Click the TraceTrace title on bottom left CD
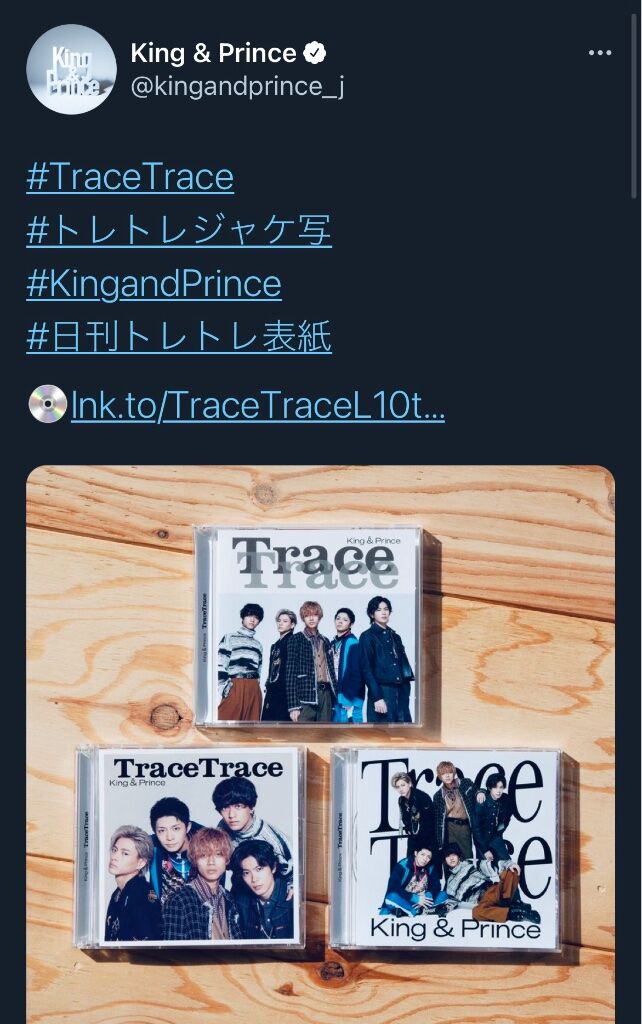 [199, 768]
